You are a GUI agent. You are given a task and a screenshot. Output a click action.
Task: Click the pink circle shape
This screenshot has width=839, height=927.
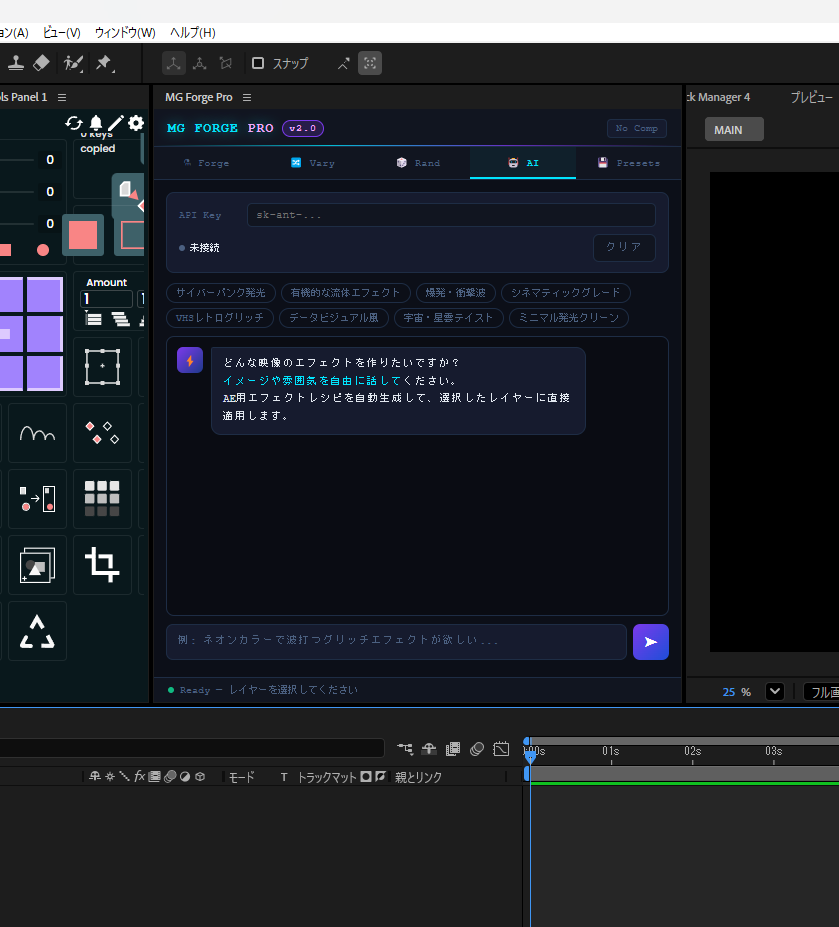coord(43,250)
